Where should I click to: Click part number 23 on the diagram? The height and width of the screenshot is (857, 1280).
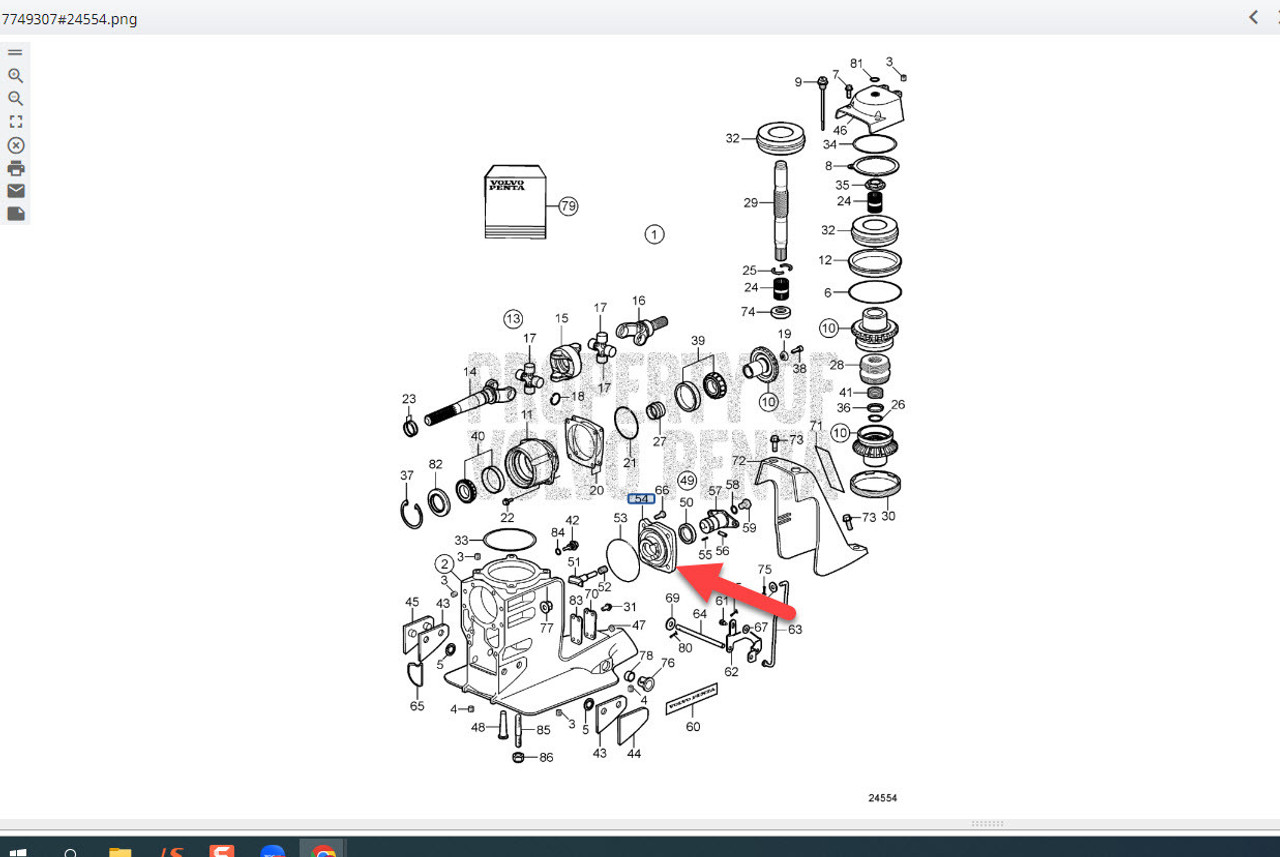409,399
